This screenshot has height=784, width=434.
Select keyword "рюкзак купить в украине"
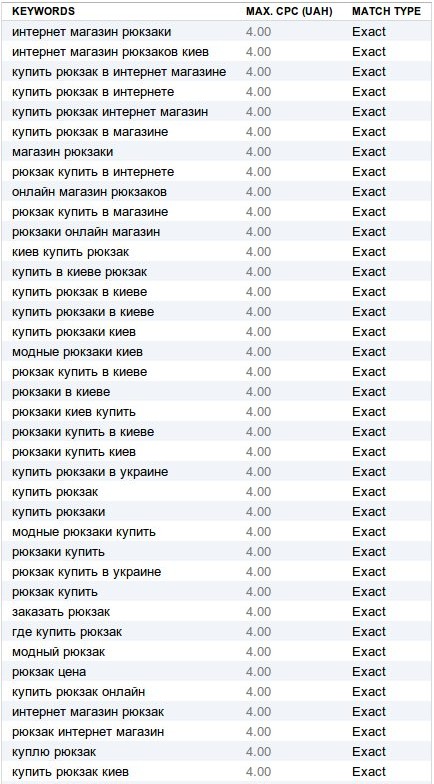point(86,572)
